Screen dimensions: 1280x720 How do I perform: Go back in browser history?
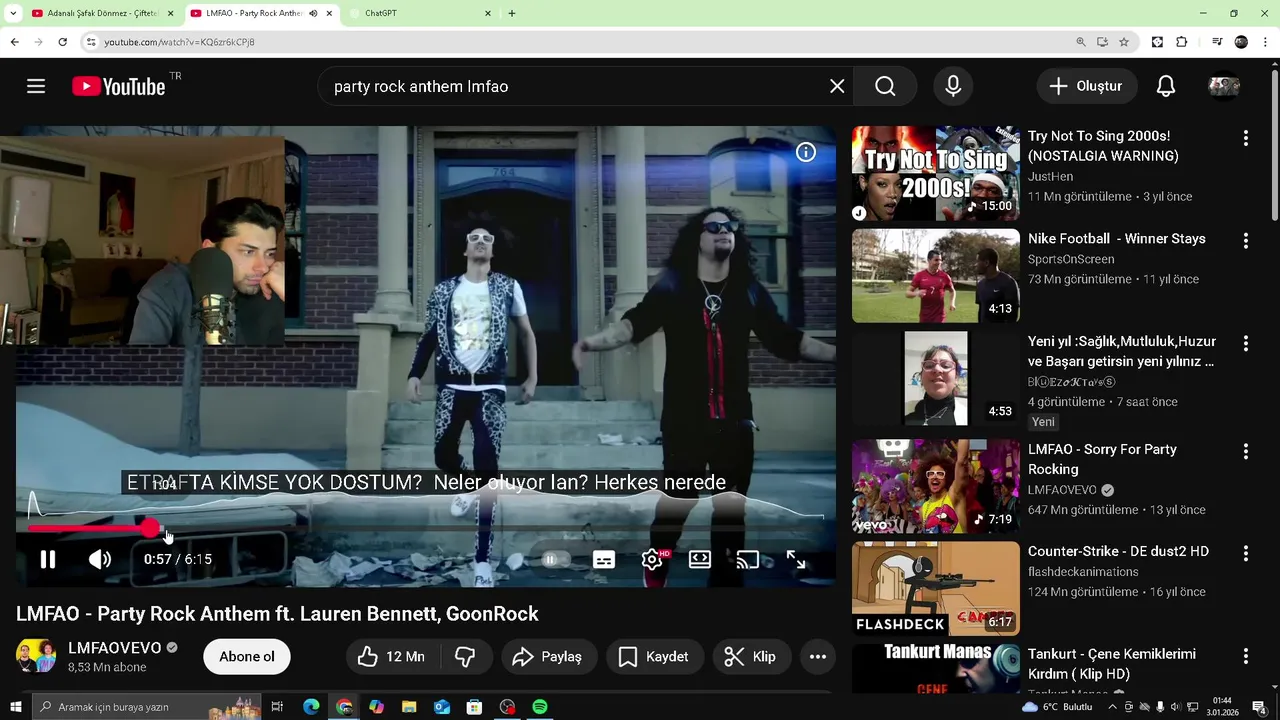(x=14, y=42)
